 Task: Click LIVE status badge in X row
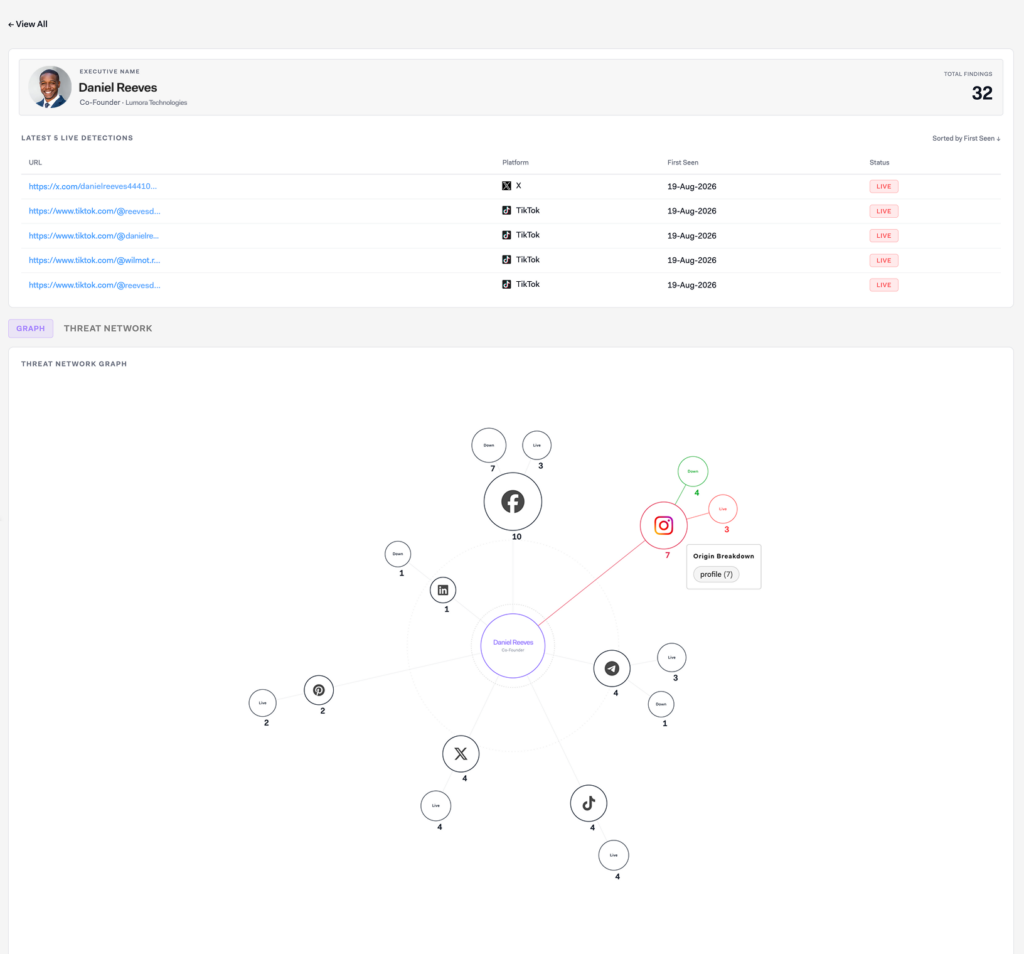click(884, 186)
